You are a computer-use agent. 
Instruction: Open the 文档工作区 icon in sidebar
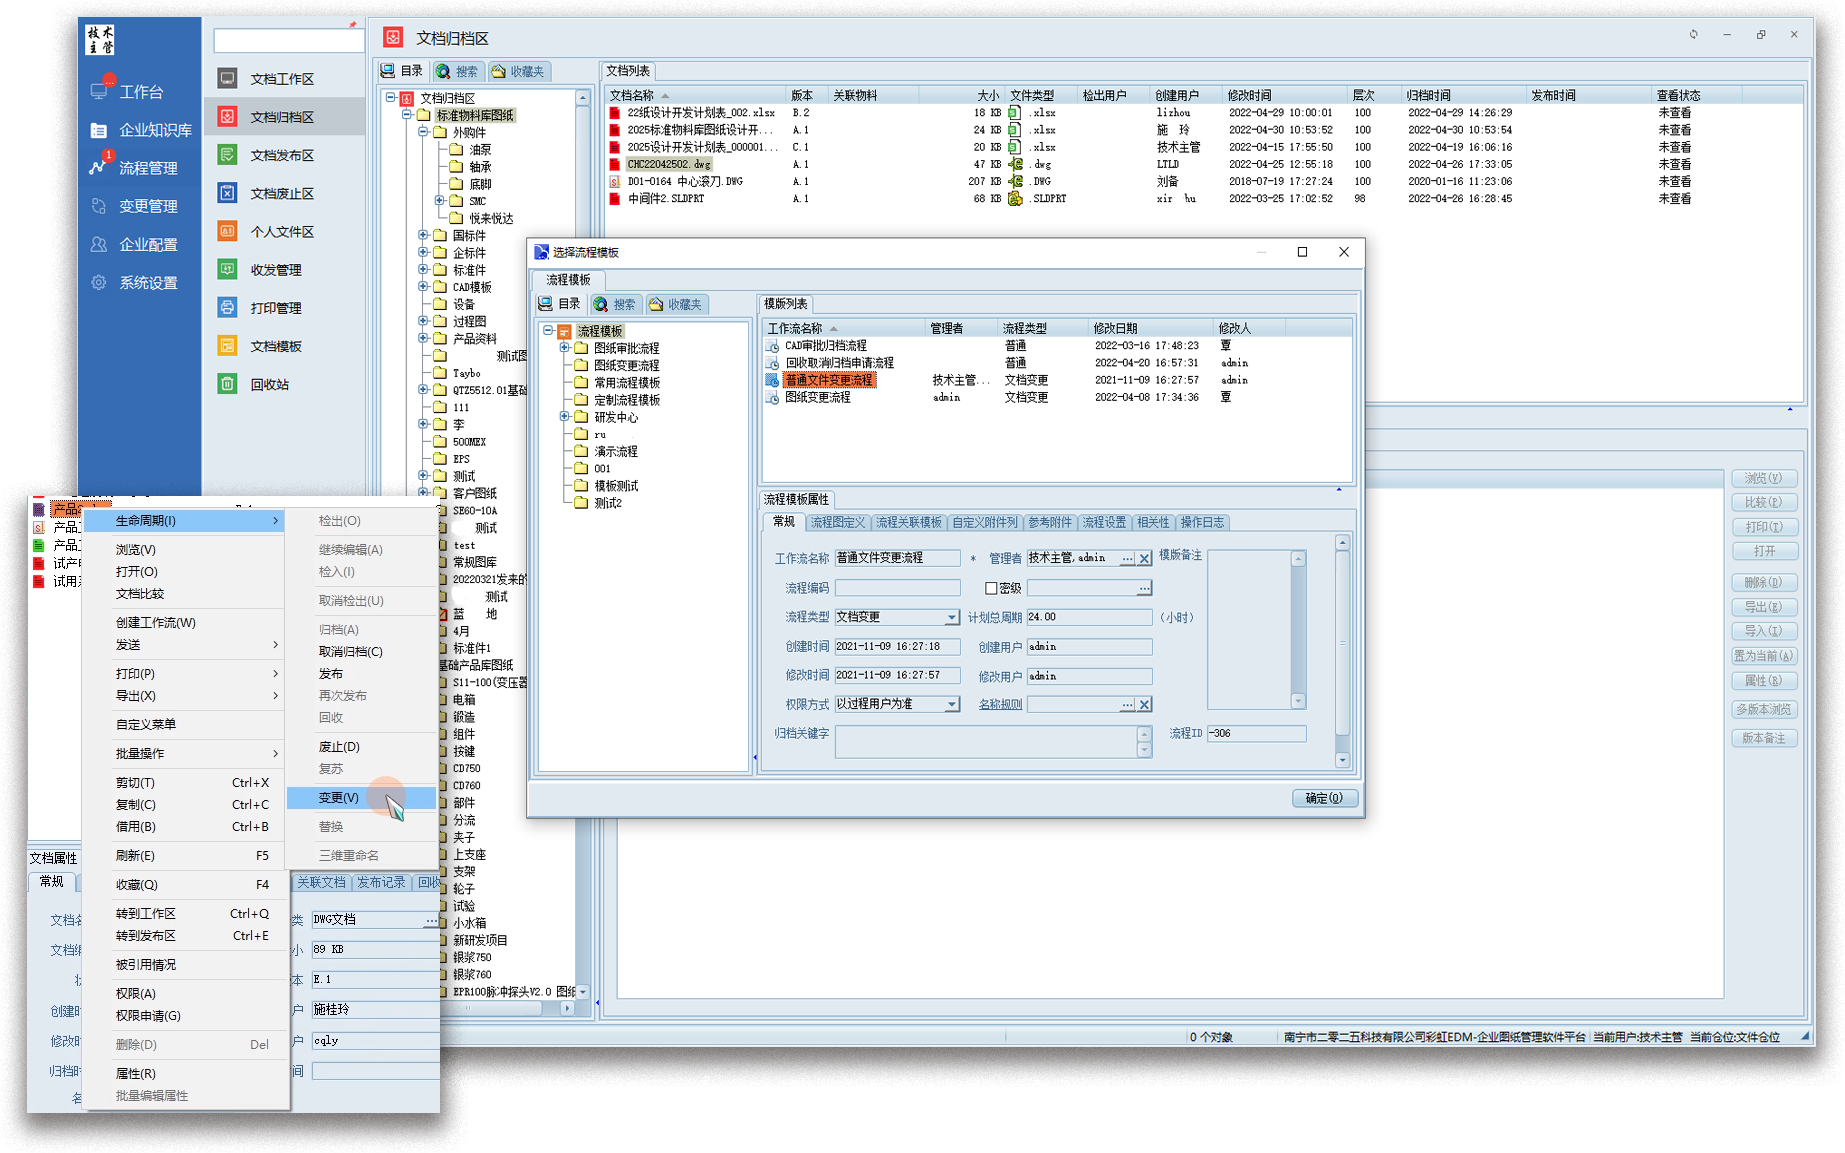tap(228, 79)
